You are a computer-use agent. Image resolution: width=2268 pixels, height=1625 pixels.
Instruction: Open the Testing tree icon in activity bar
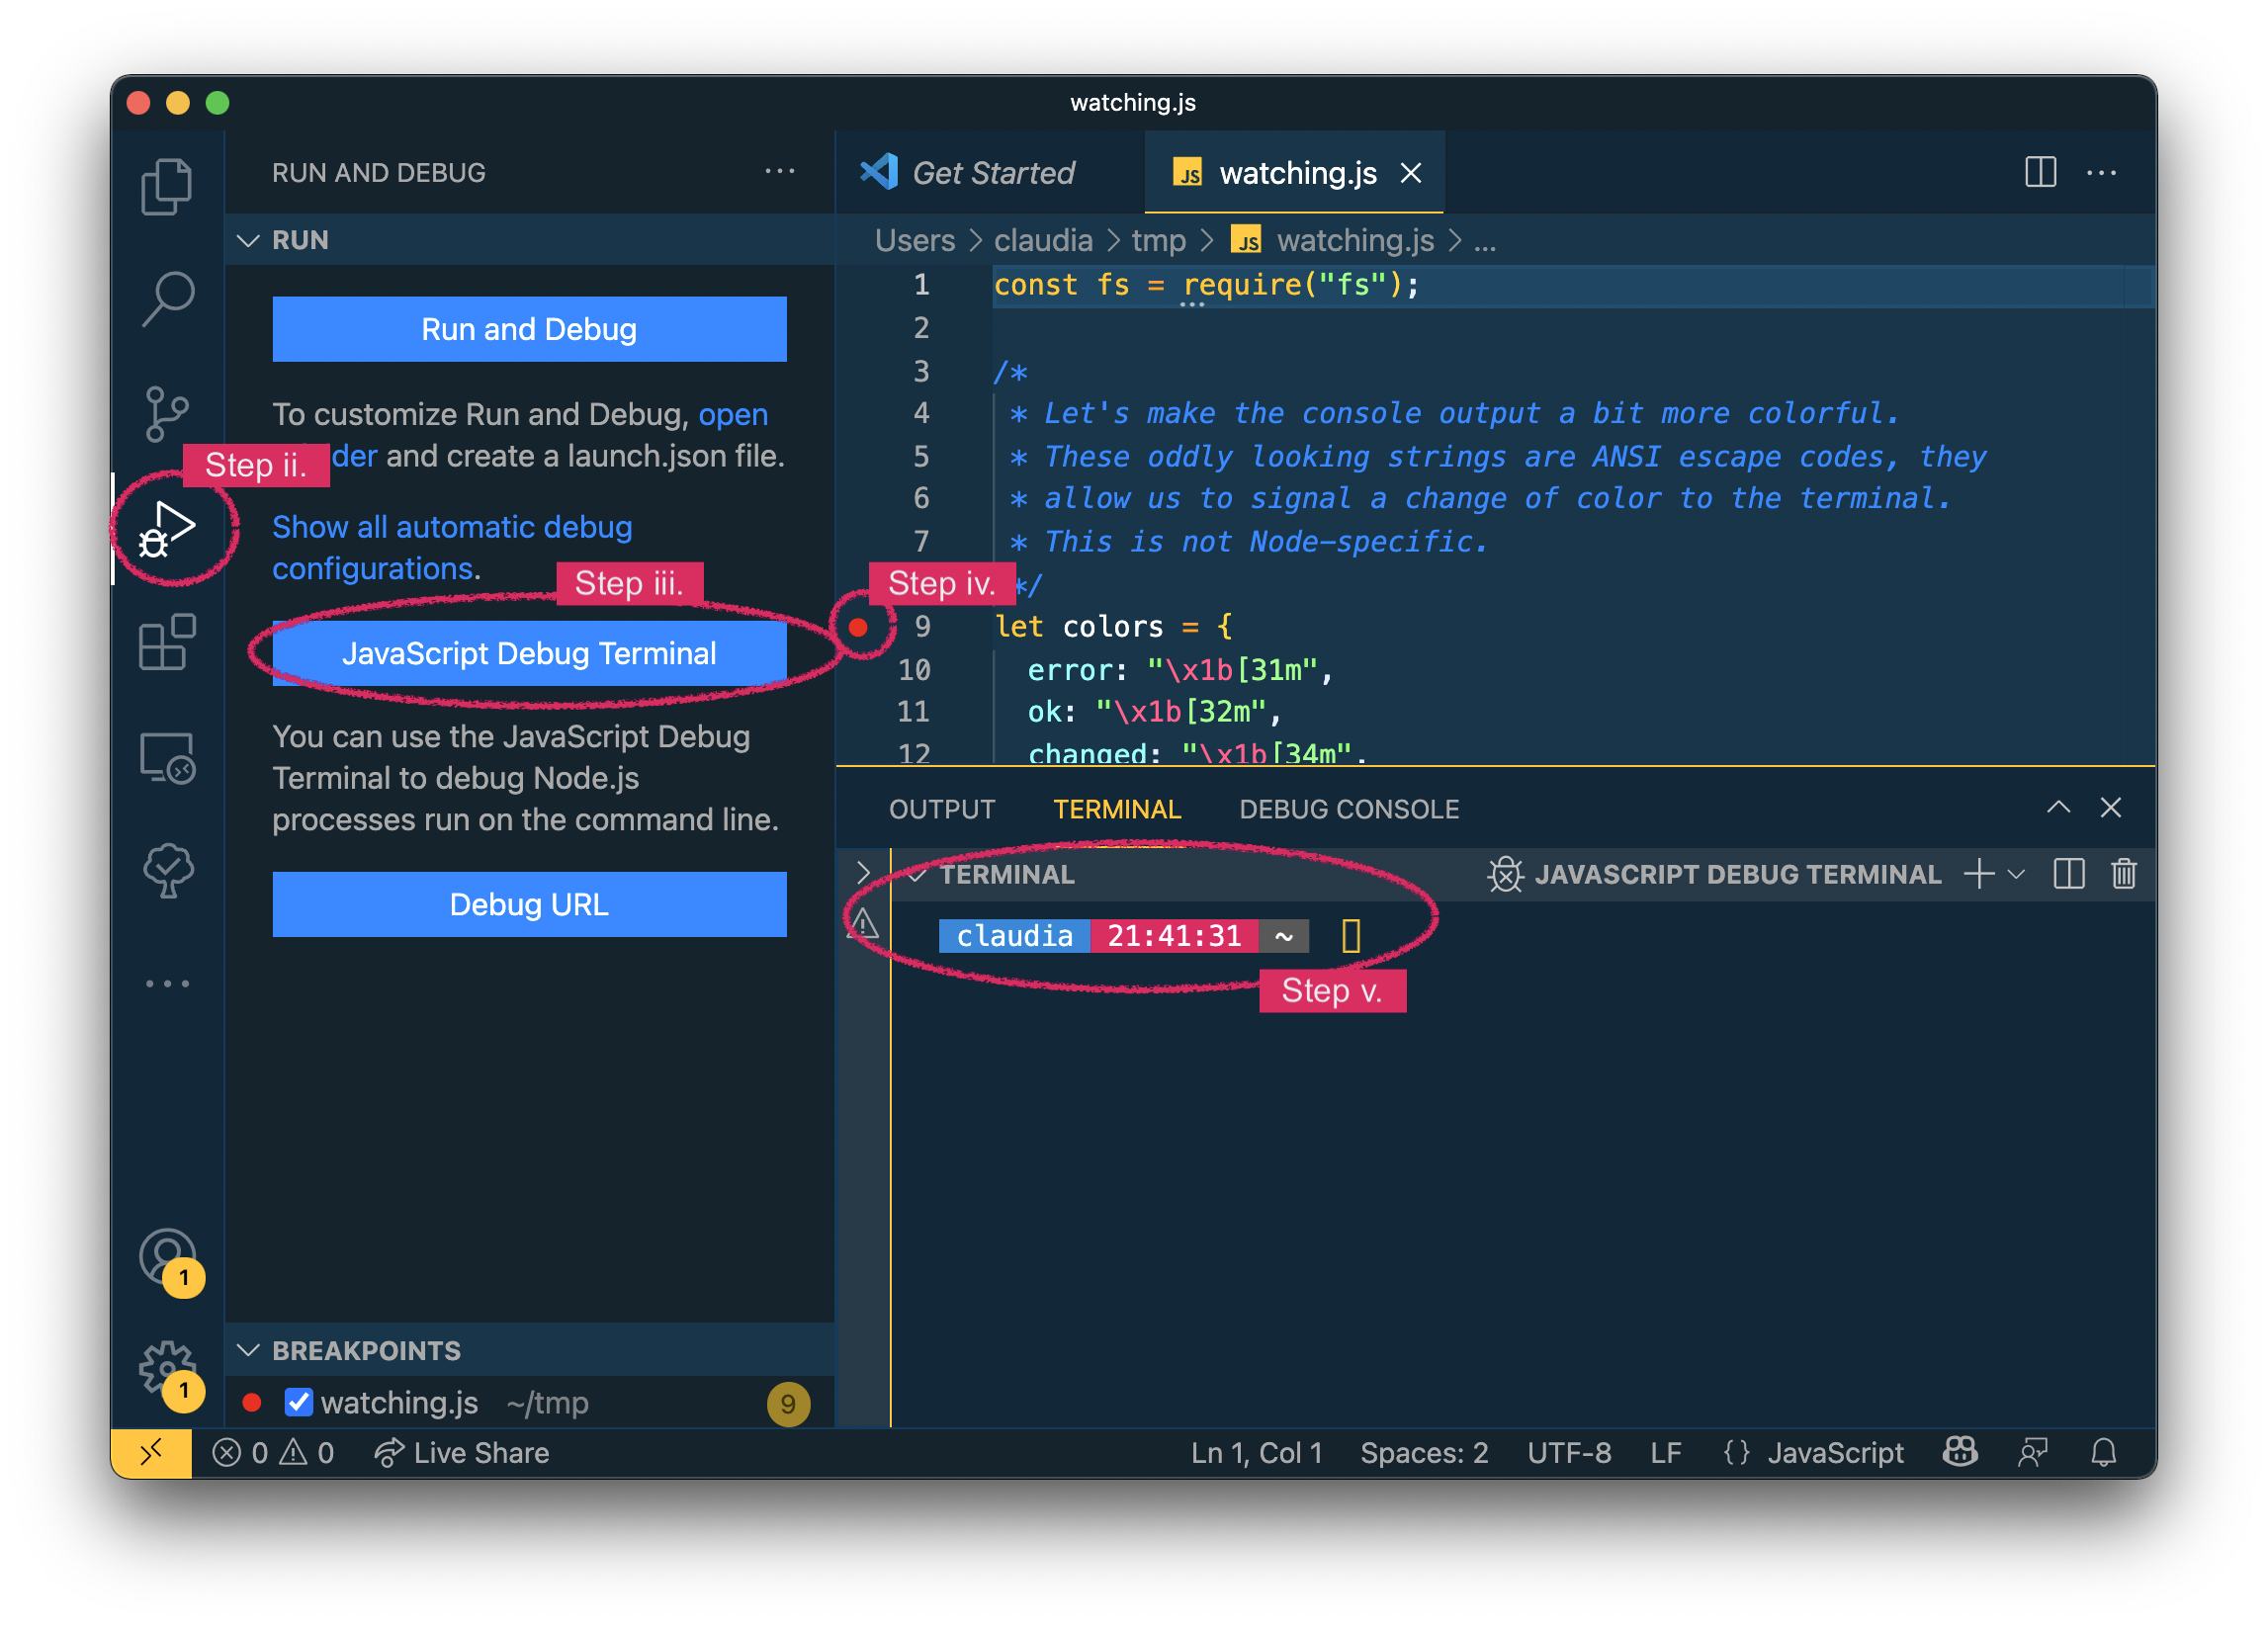coord(167,870)
